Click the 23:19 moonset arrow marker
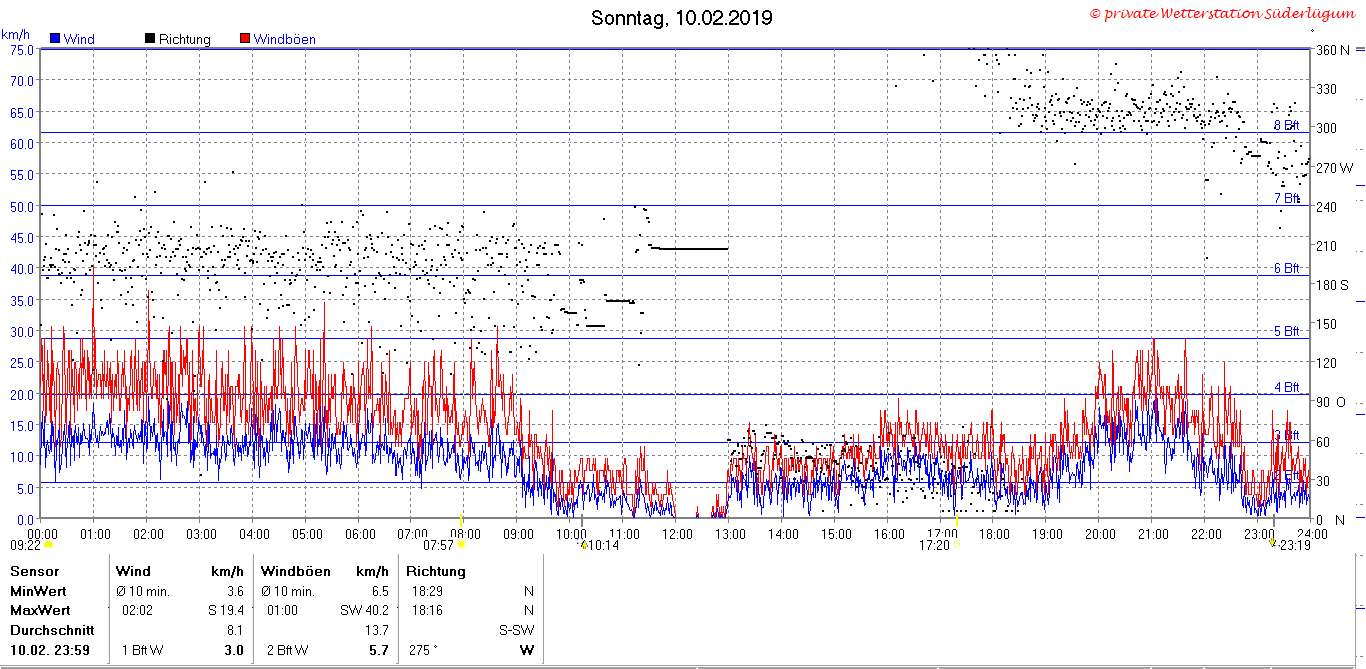Image resolution: width=1366 pixels, height=669 pixels. 1272,543
